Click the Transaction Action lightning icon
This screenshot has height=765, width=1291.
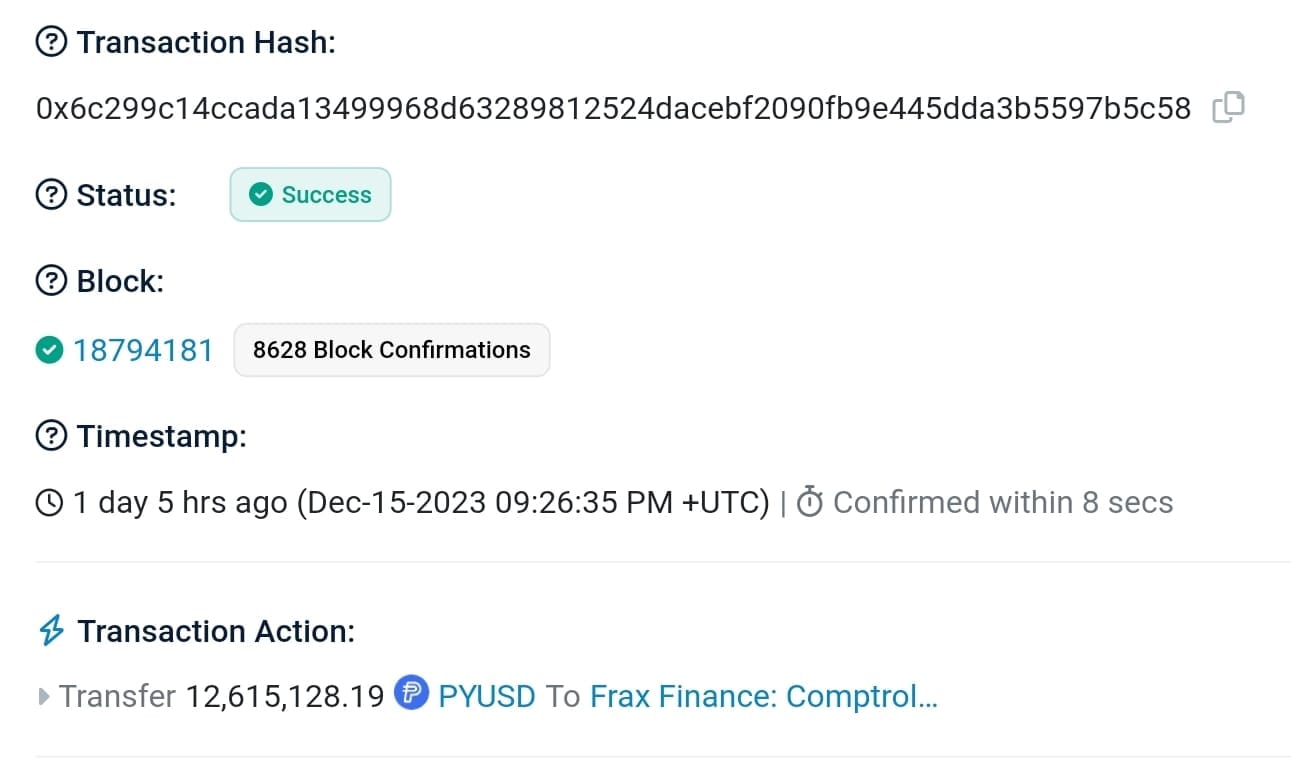tap(51, 631)
